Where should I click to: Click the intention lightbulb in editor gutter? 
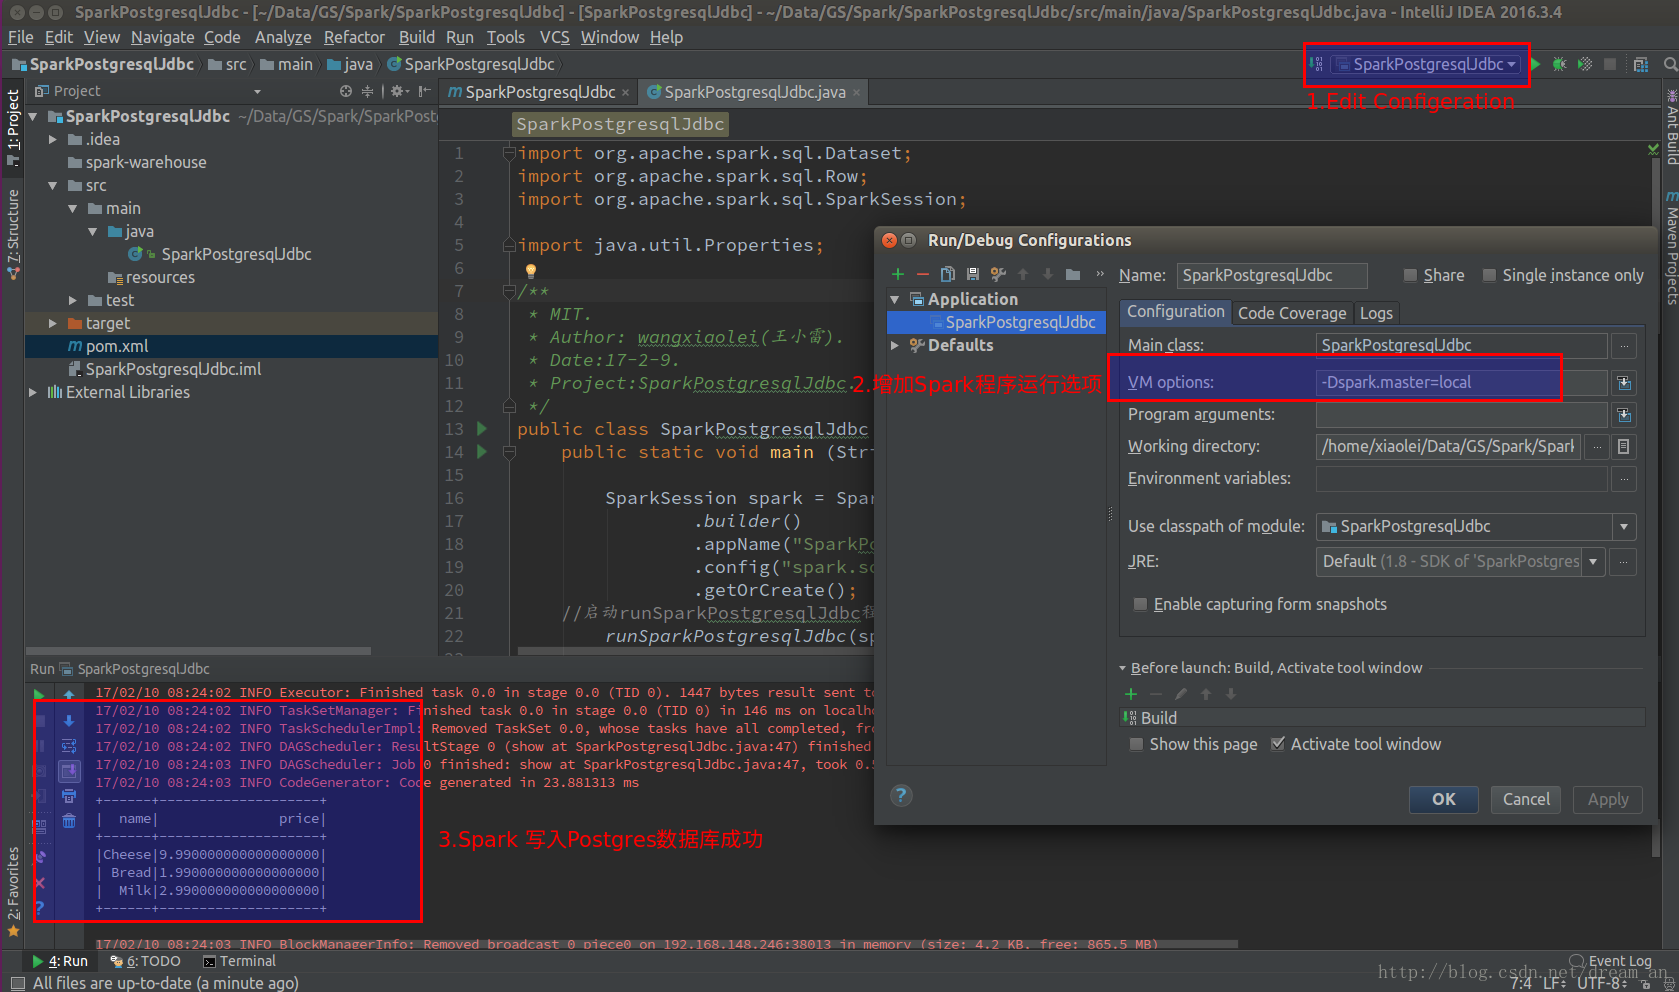[531, 270]
